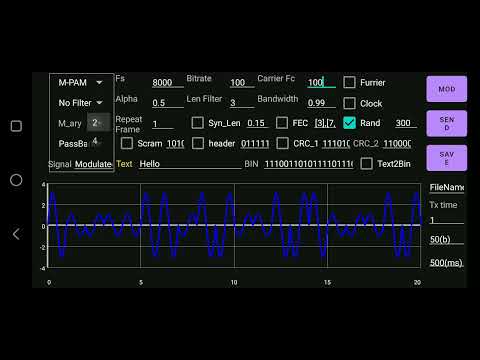Enable the Clock checkbox

349,103
